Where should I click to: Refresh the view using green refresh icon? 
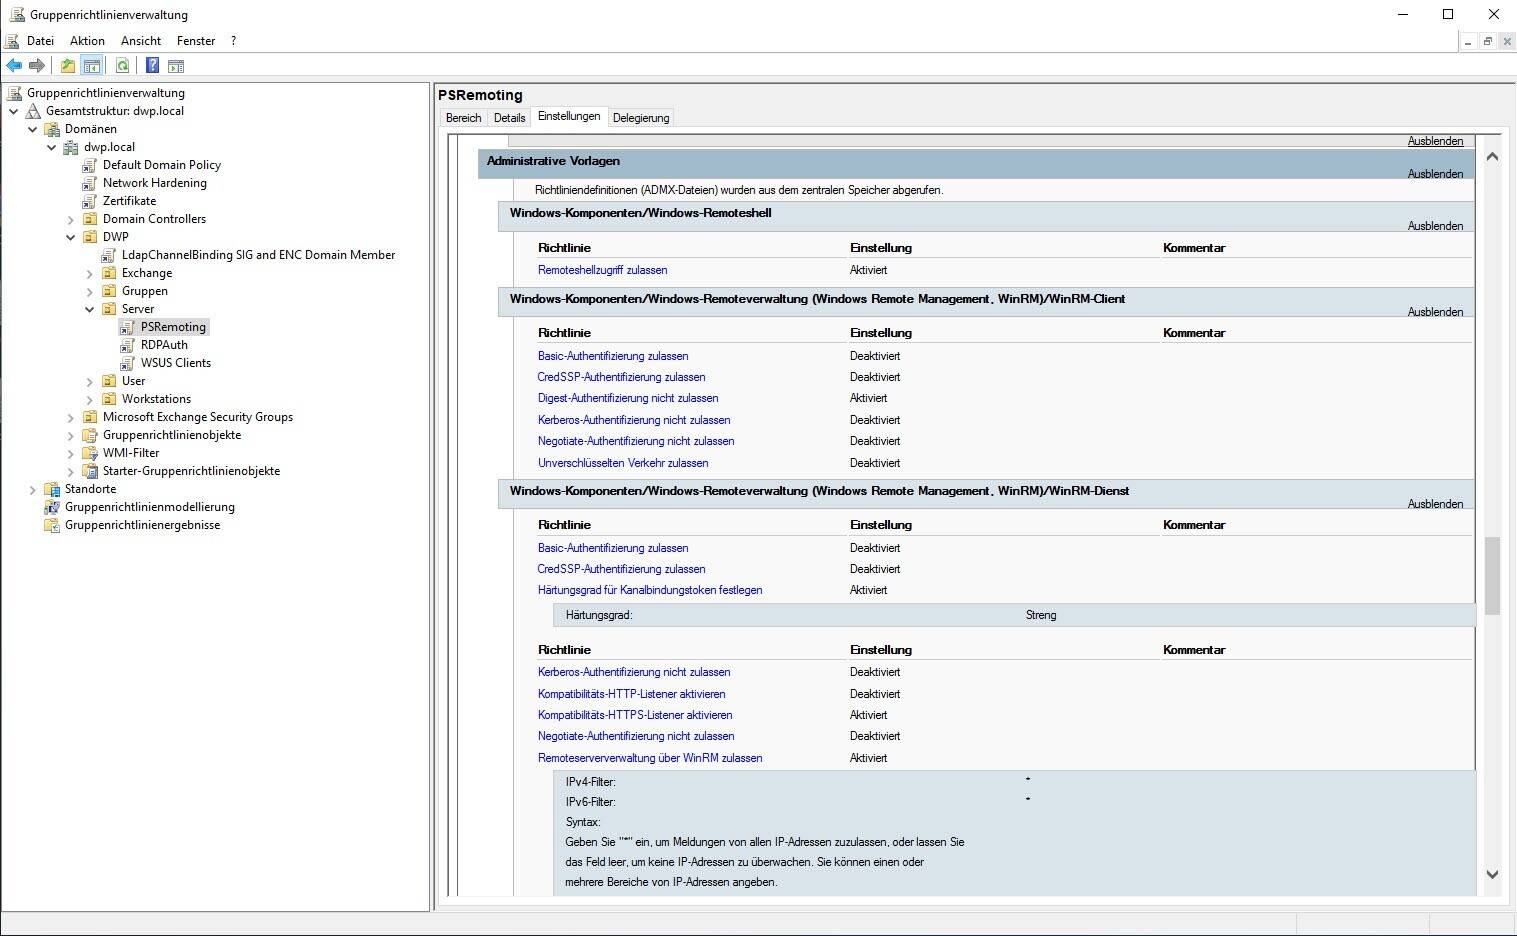pos(122,66)
